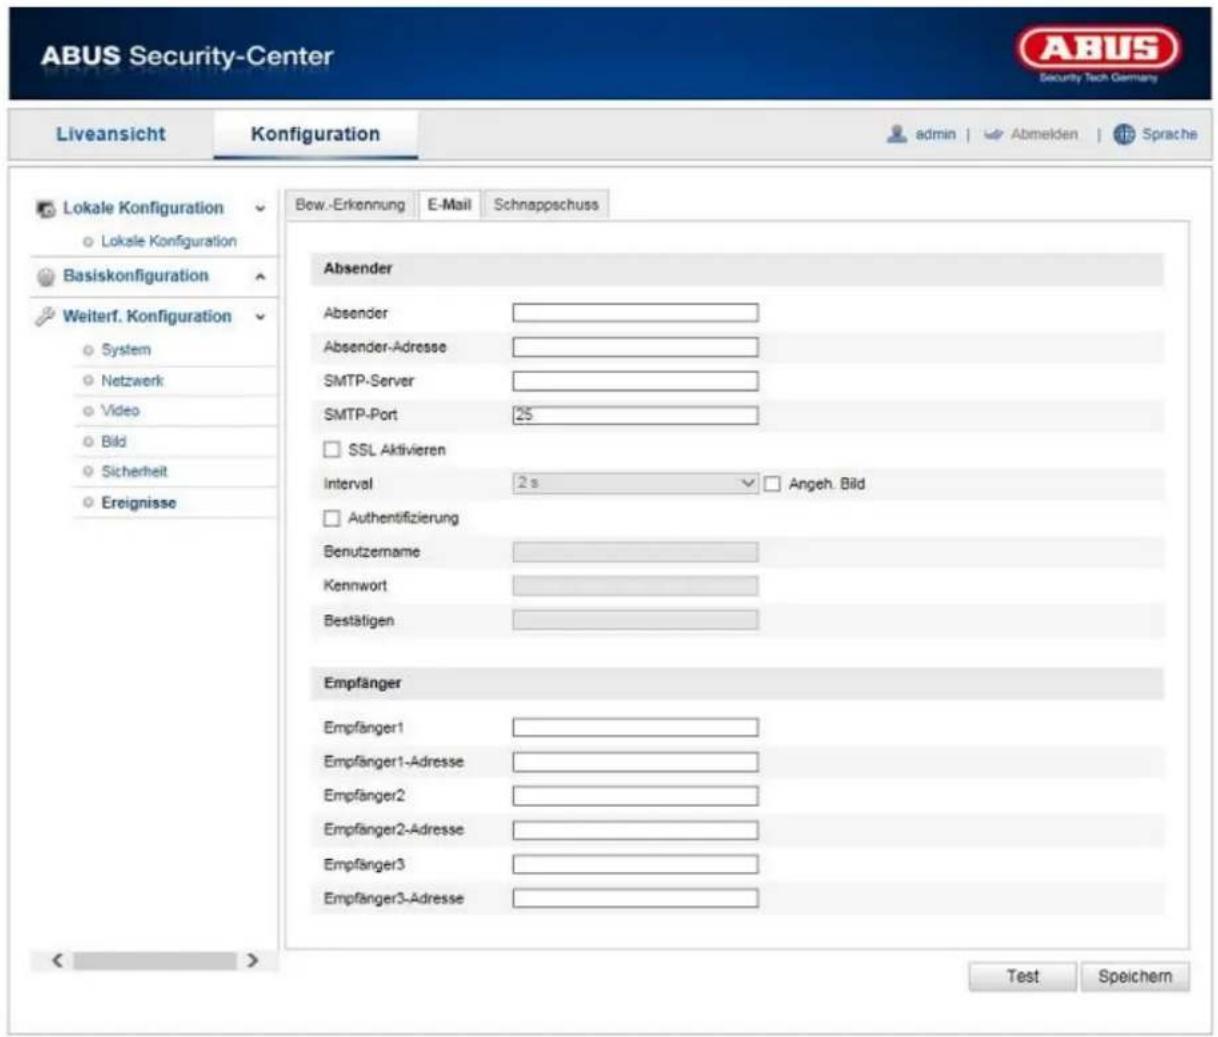Click the Lokale Konfiguration monitor icon

point(45,209)
